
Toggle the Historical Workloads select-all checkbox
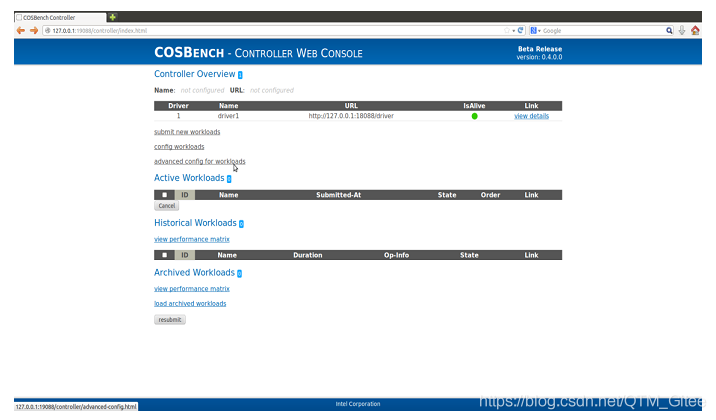(x=164, y=255)
